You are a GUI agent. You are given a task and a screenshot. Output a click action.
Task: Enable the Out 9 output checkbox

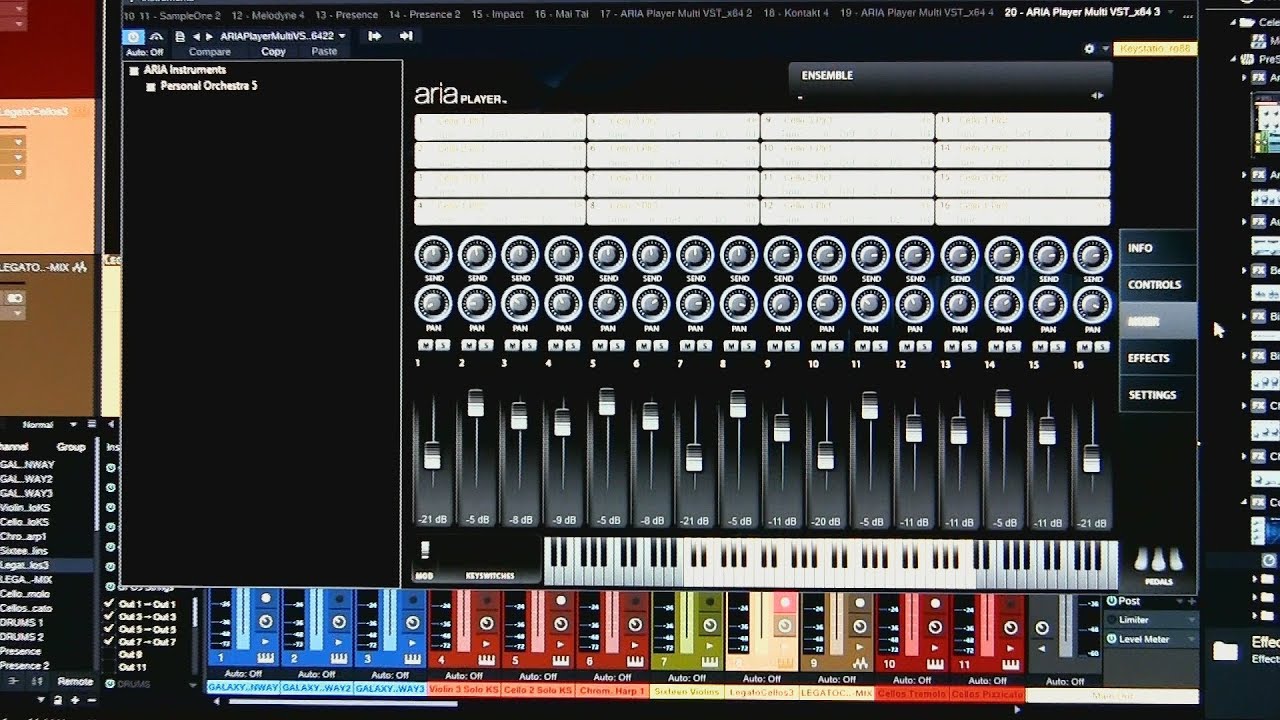coord(110,654)
